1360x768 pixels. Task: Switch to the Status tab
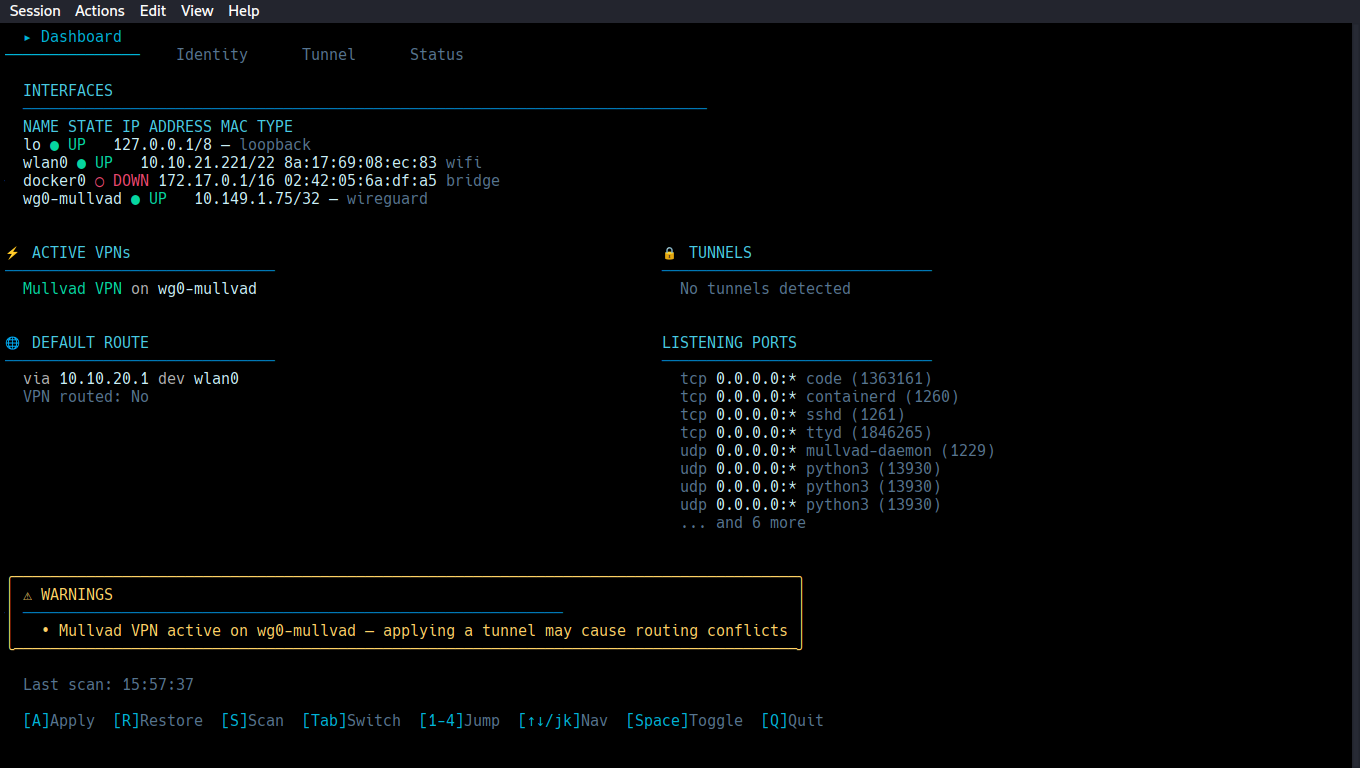click(437, 55)
